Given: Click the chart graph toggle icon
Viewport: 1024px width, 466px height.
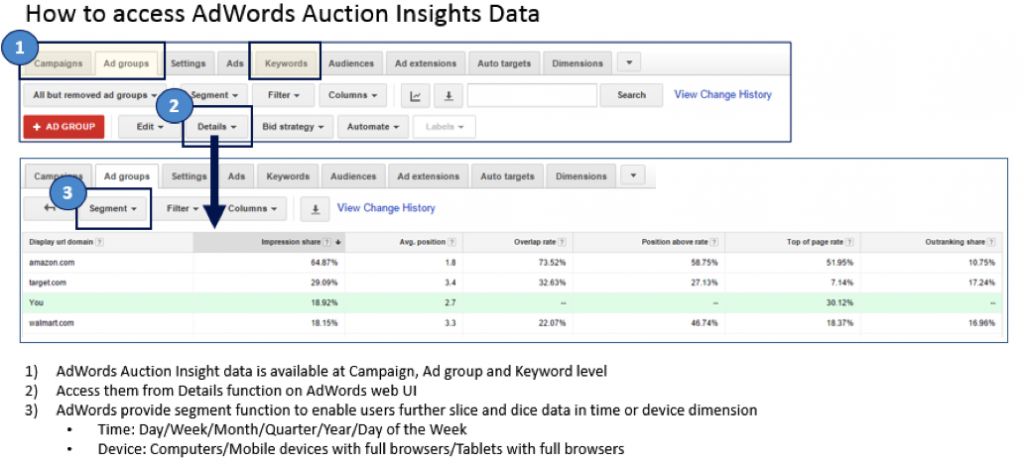Looking at the screenshot, I should click(416, 95).
